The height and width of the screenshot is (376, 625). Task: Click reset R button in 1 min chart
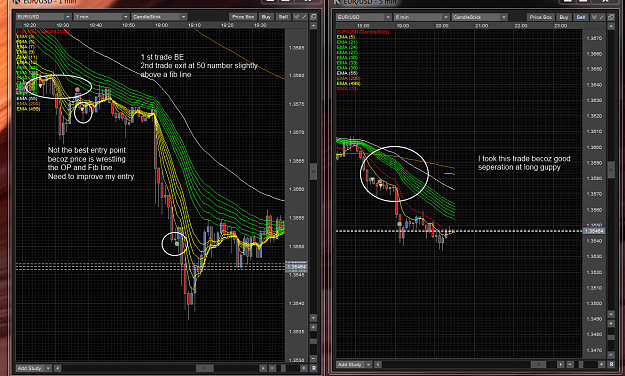click(x=314, y=368)
